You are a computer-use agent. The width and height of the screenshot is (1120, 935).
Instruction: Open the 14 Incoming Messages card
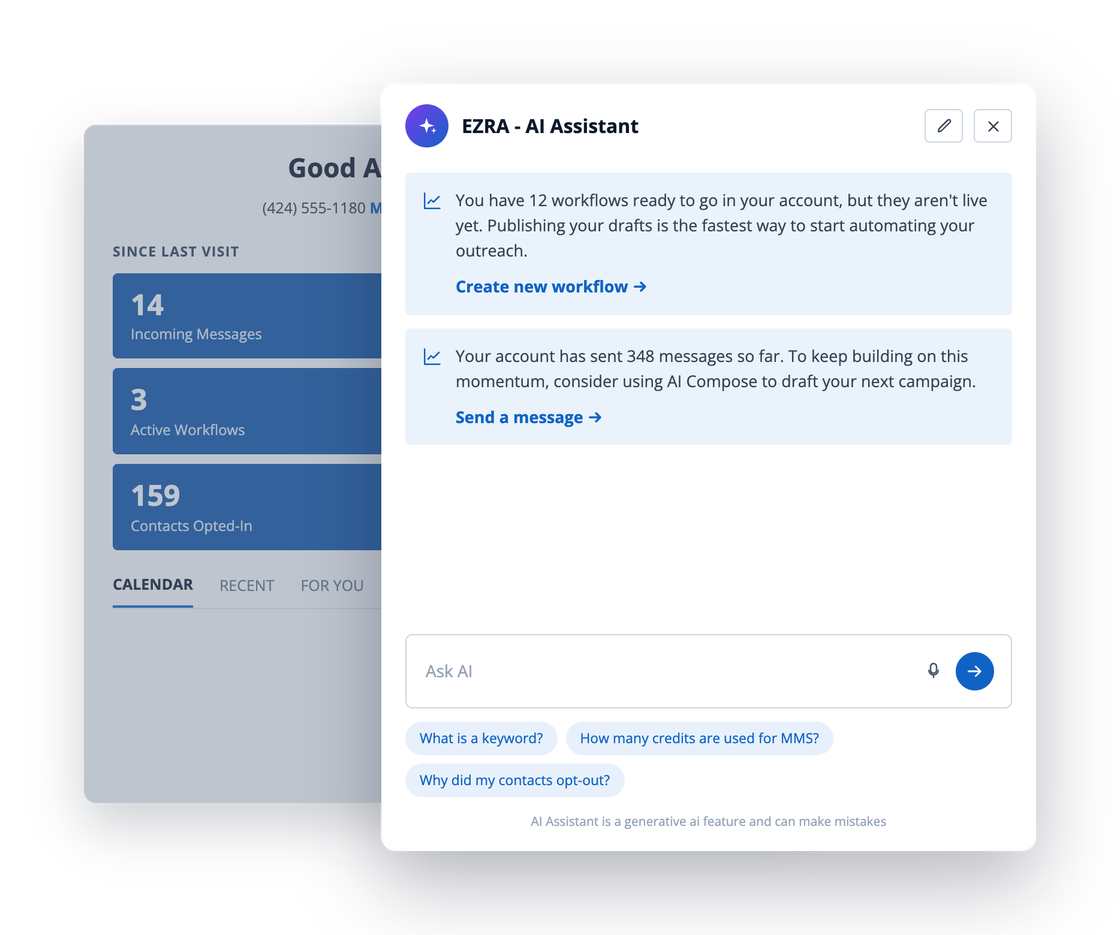(246, 316)
